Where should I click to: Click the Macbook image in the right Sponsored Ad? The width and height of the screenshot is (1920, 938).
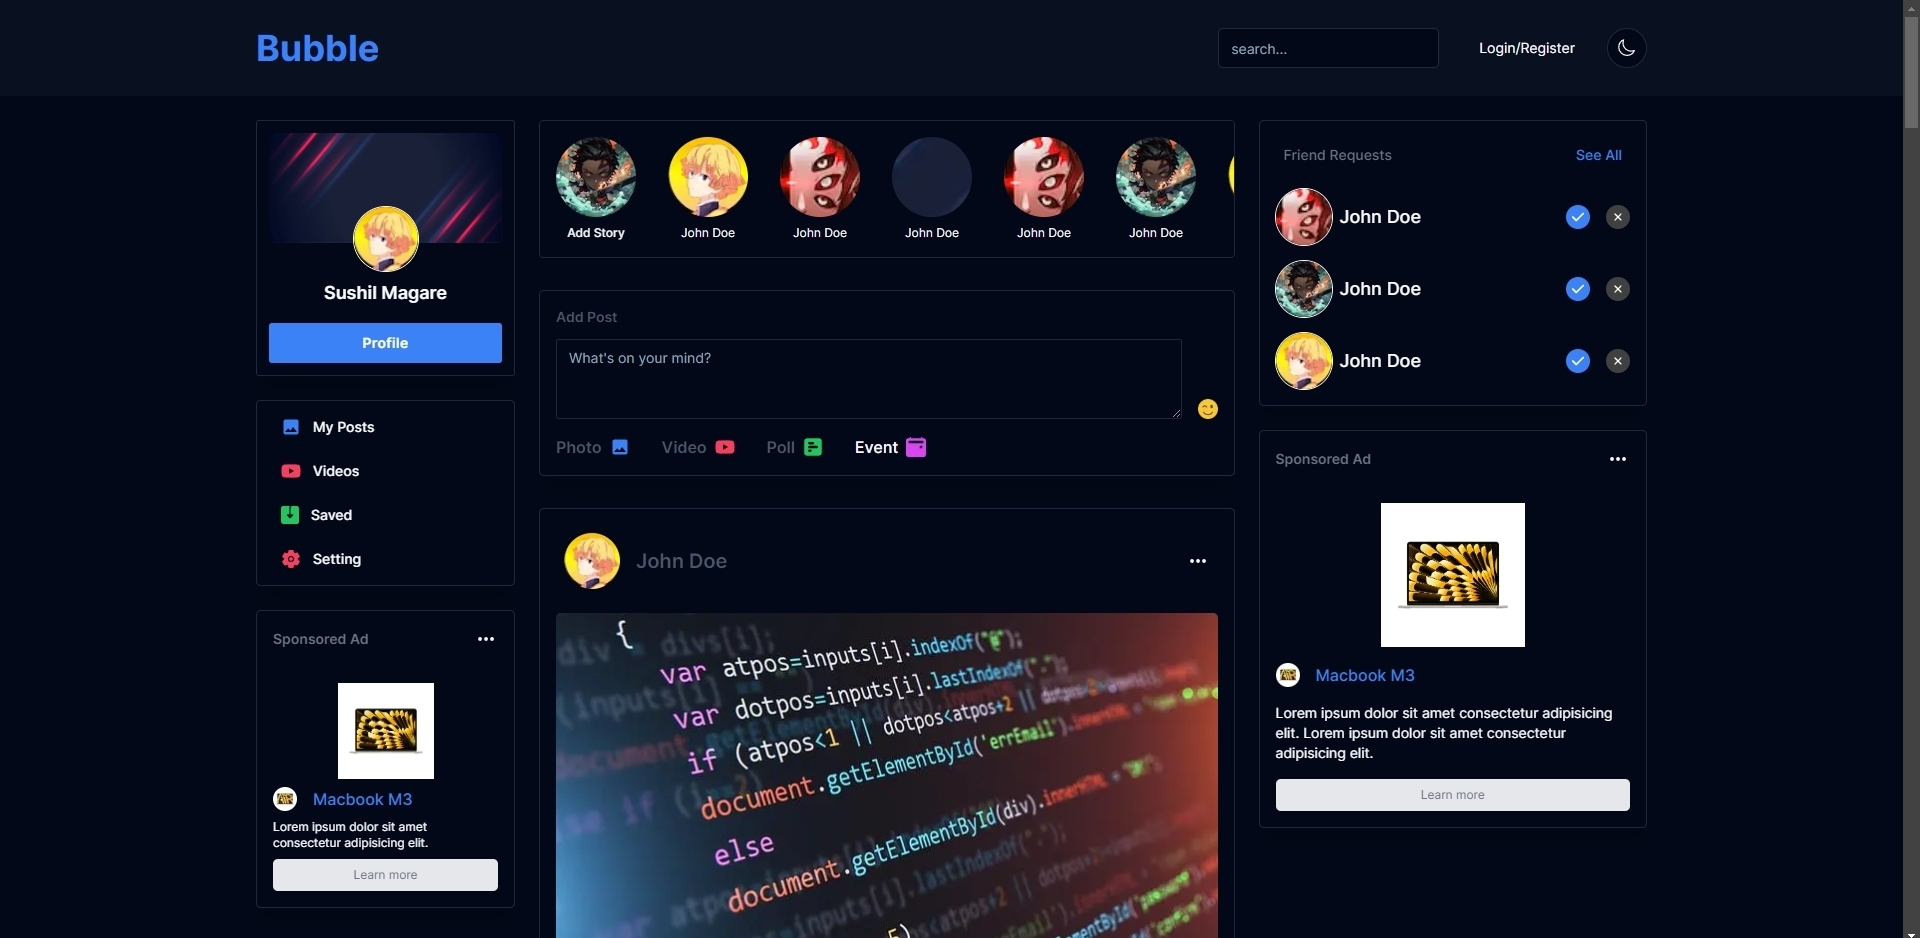pyautogui.click(x=1452, y=575)
